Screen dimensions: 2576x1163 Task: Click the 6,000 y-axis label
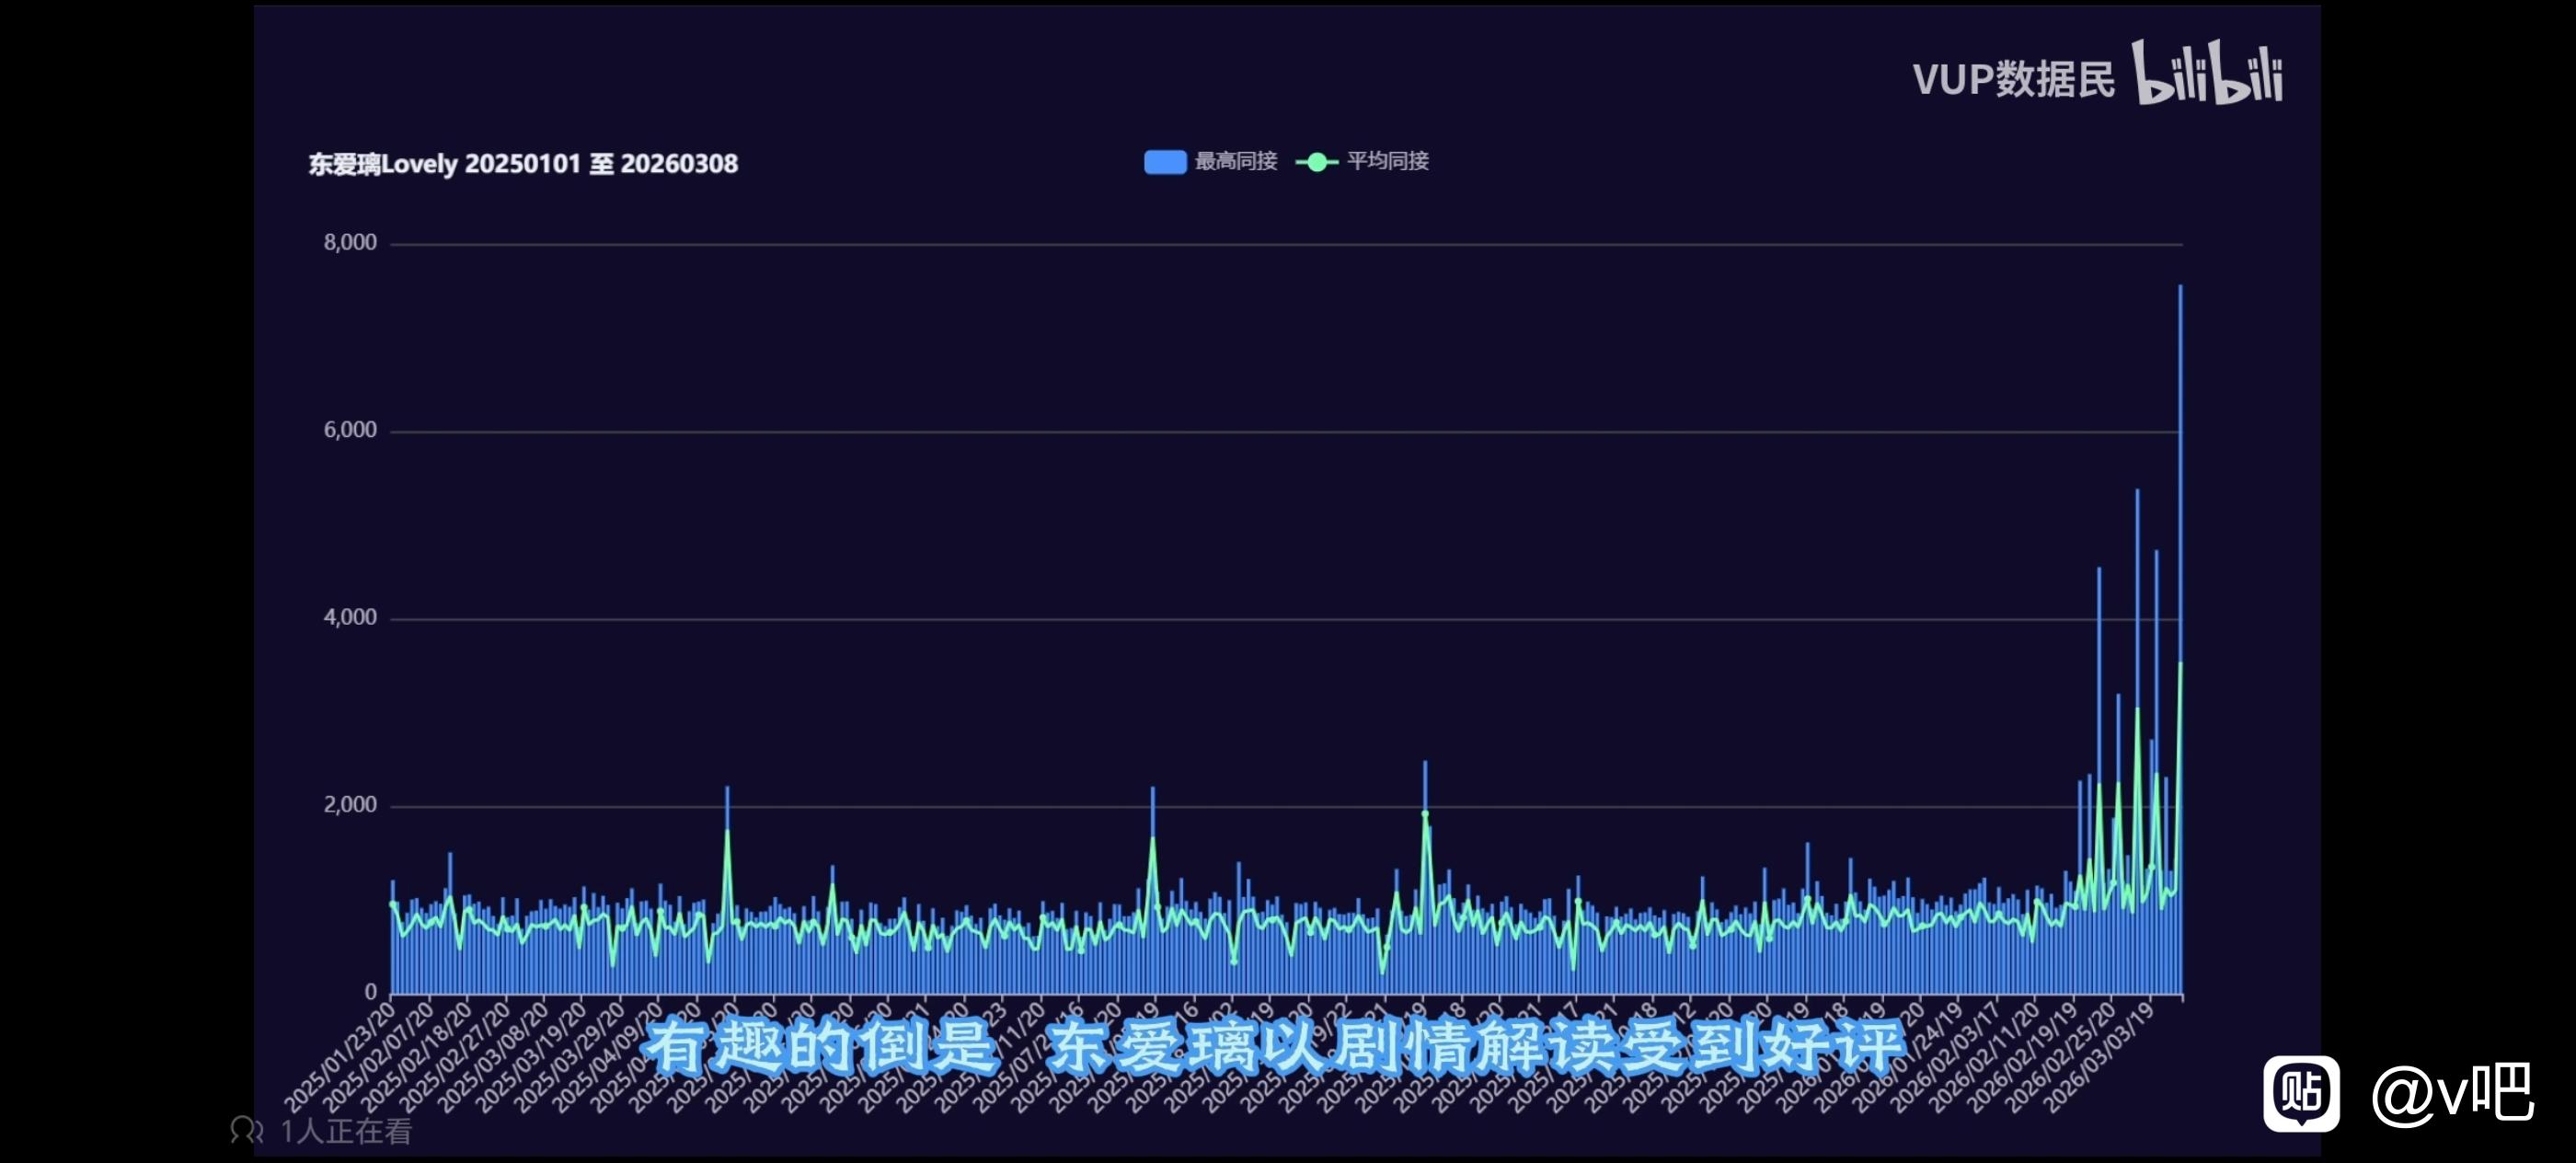click(350, 430)
